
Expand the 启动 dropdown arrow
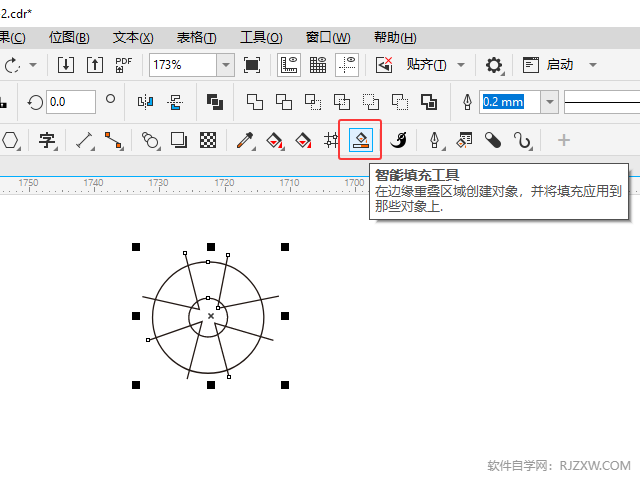coord(593,65)
